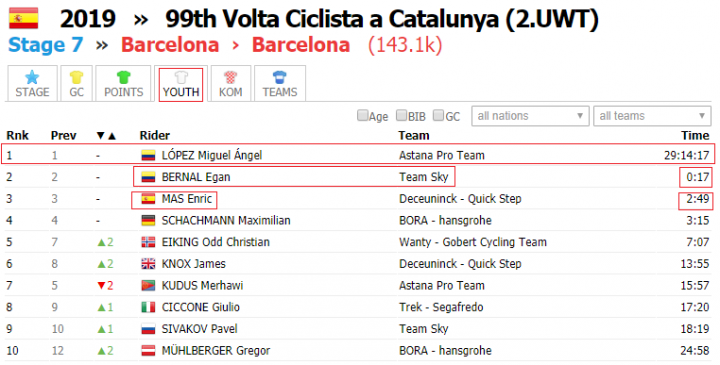Toggle the GC checkbox
This screenshot has height=365, width=720.
point(439,115)
